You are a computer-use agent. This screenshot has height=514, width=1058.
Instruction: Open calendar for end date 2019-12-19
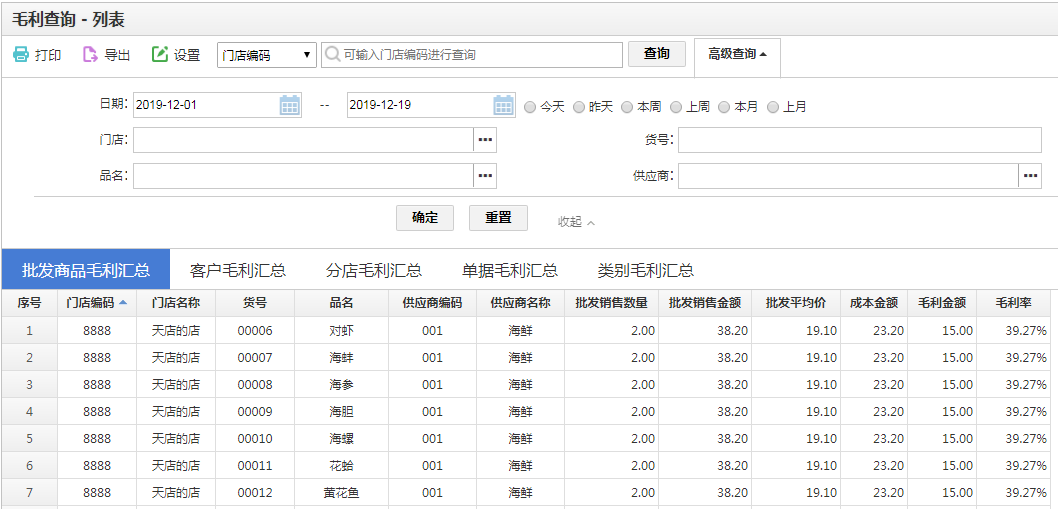(504, 105)
